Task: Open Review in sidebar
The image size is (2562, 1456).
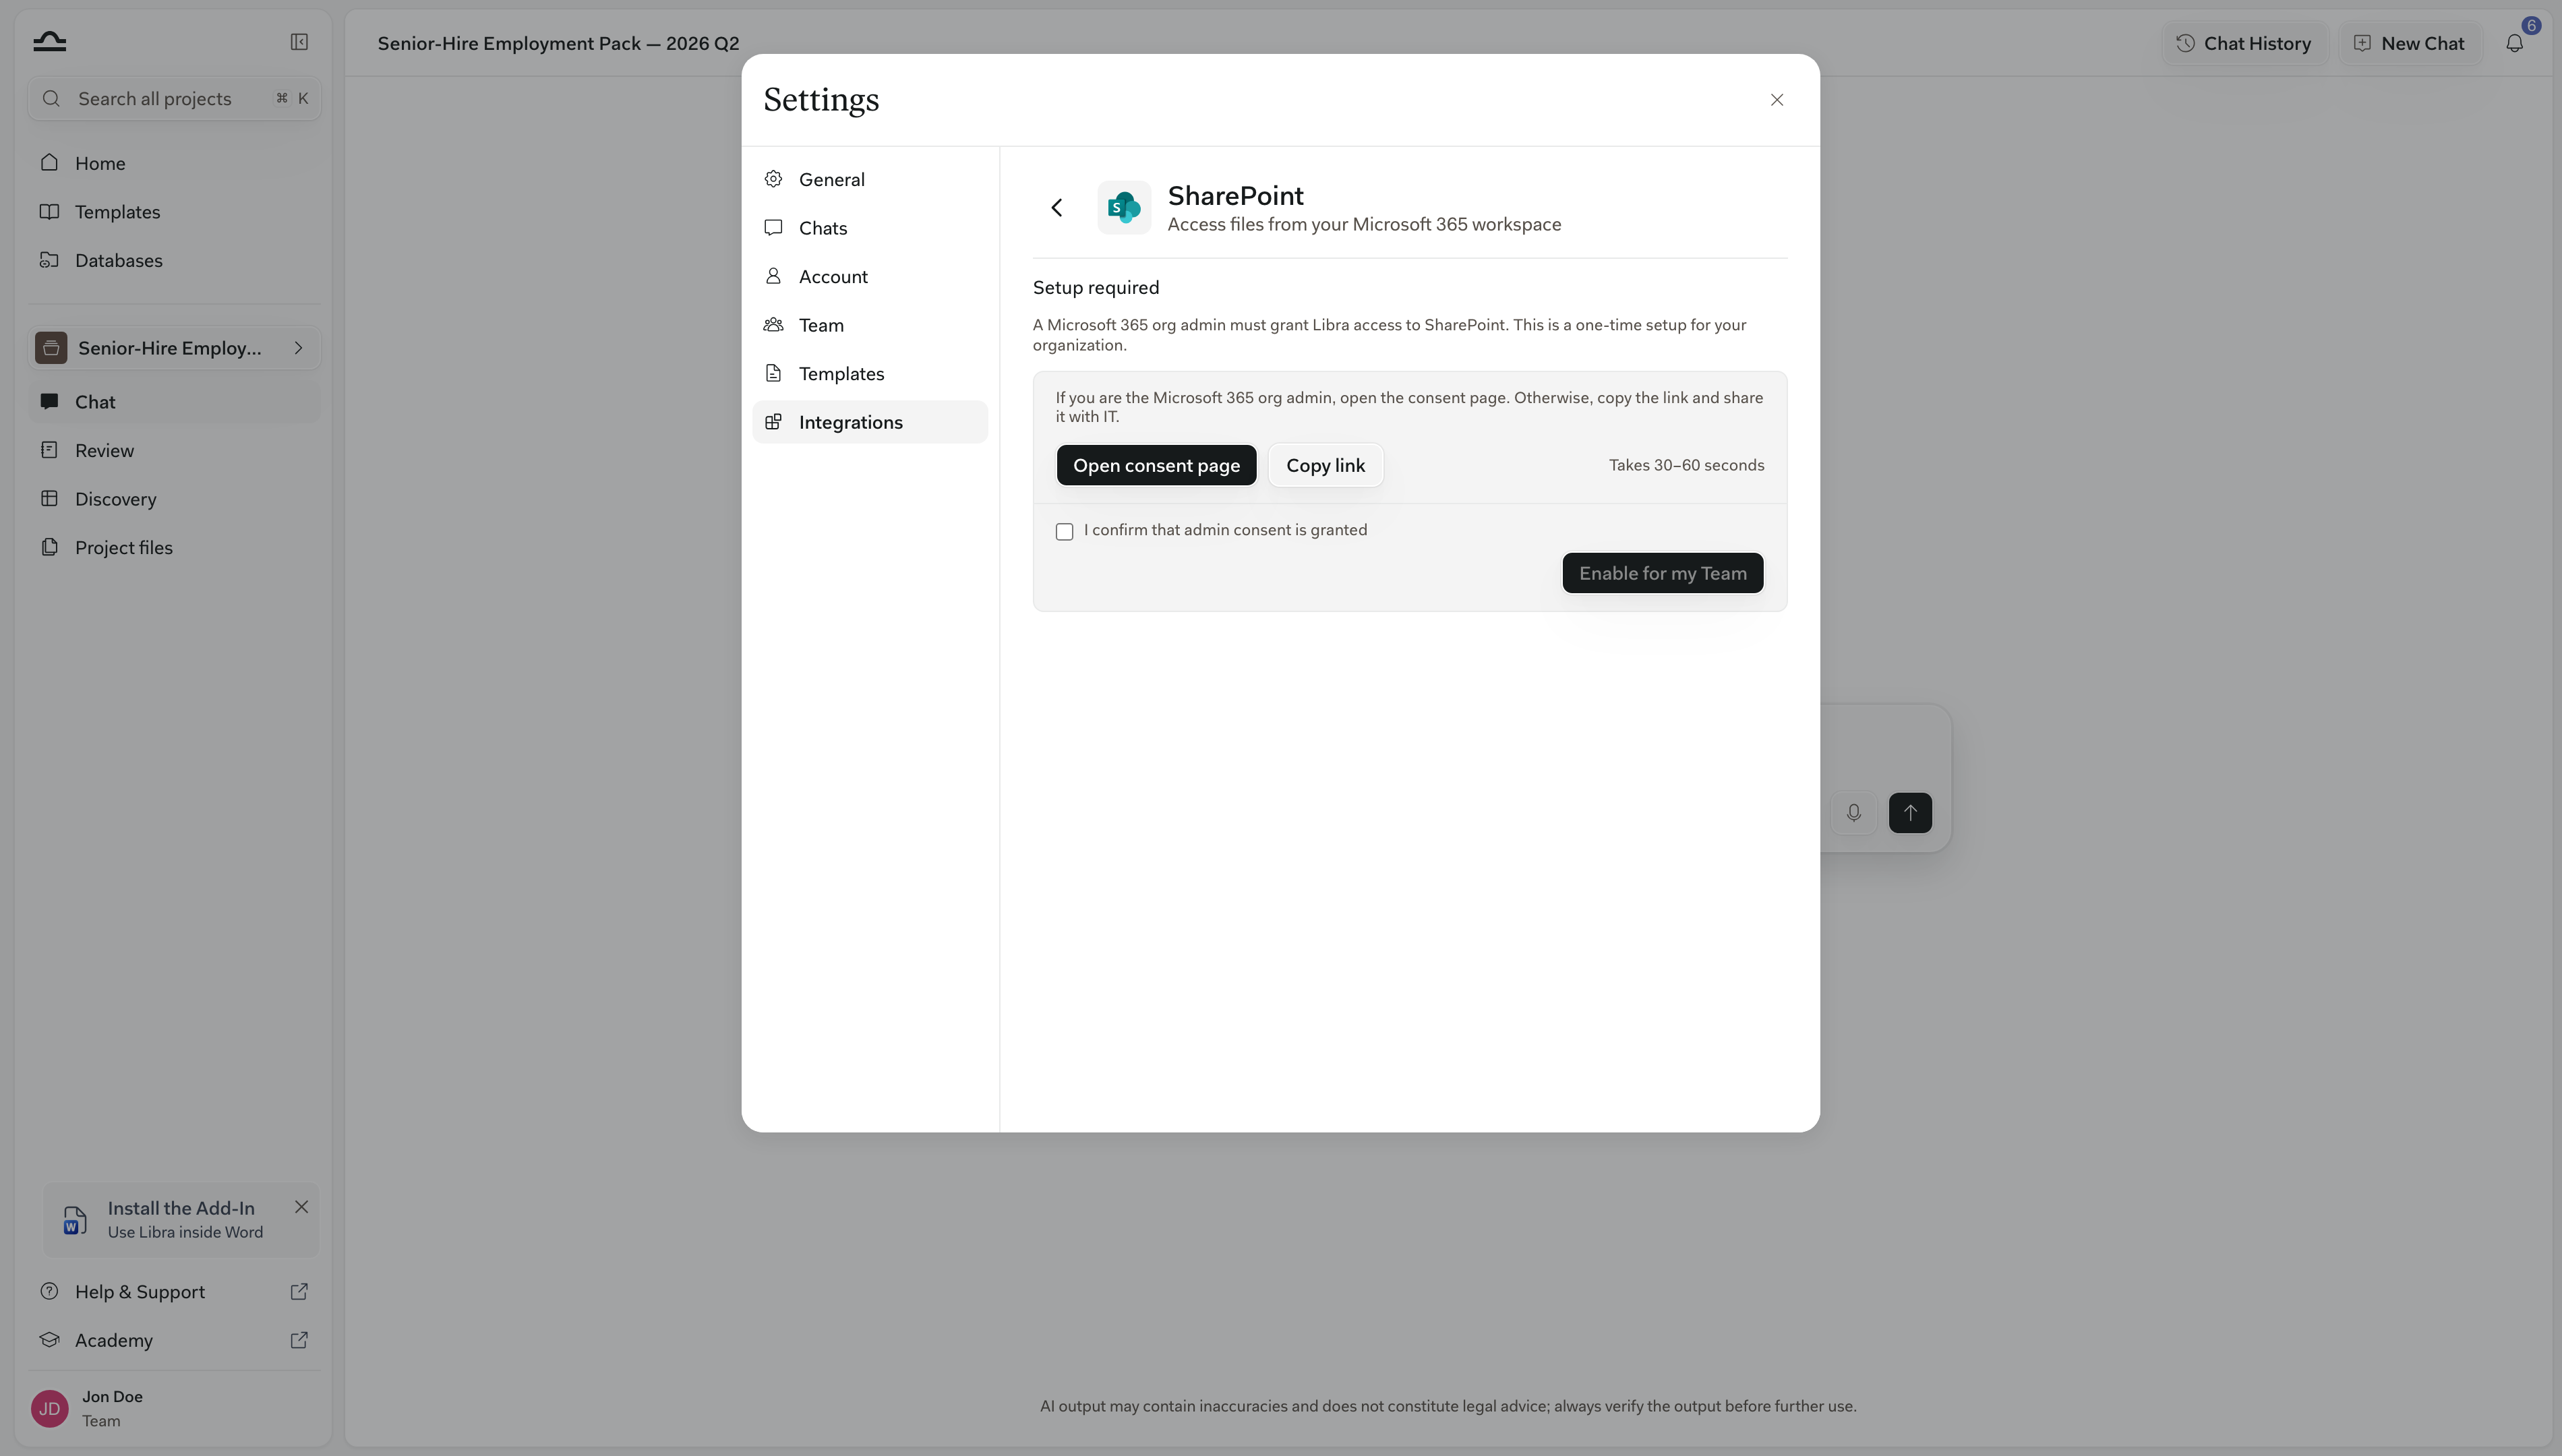Action: pyautogui.click(x=174, y=450)
